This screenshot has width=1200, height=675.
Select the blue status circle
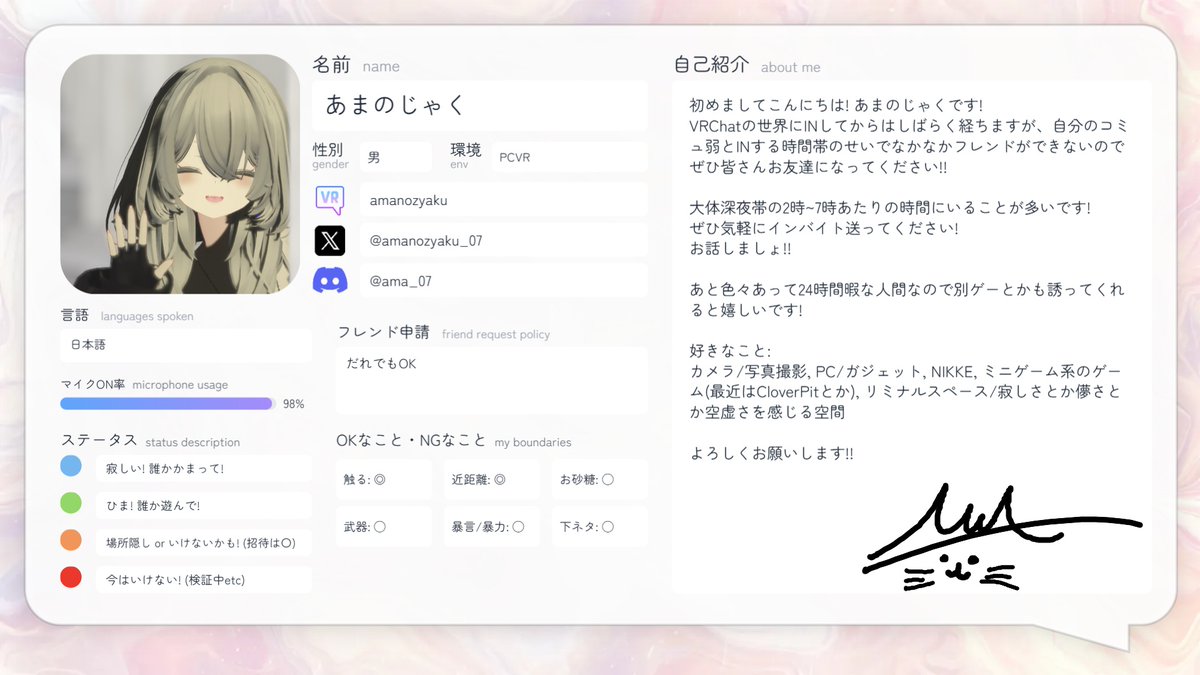pyautogui.click(x=71, y=466)
